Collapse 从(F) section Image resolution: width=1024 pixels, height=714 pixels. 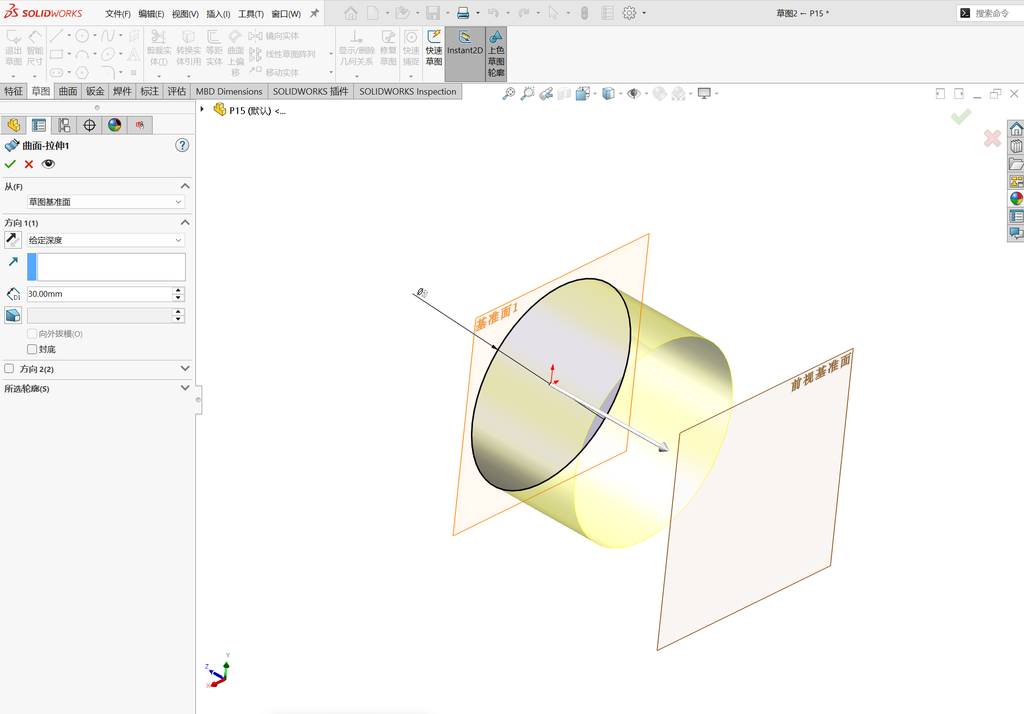tap(185, 186)
